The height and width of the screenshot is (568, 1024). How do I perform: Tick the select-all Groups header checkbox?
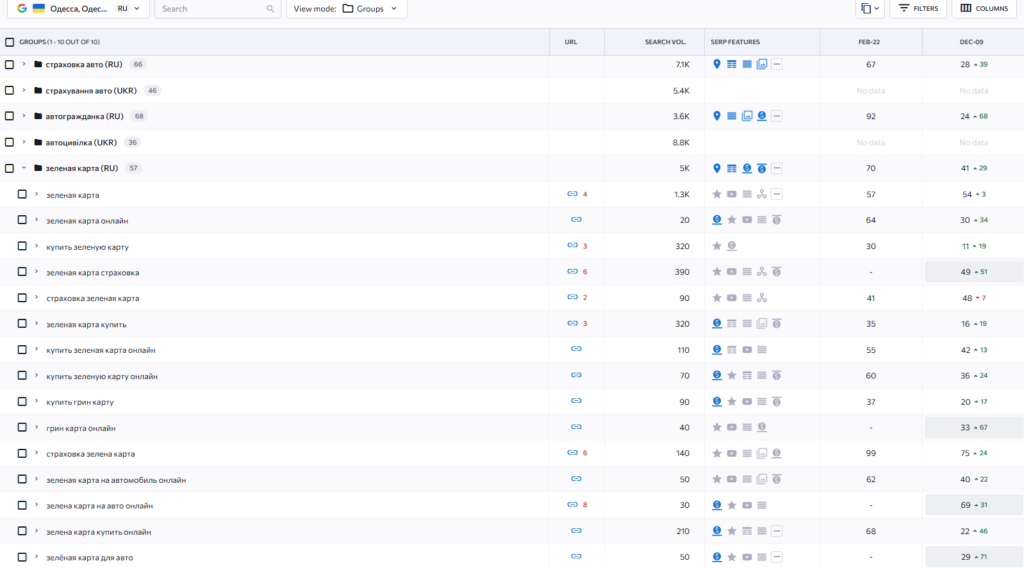pos(10,42)
